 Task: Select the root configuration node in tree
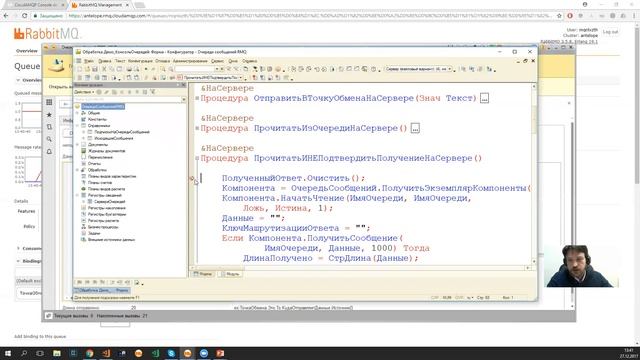click(x=103, y=107)
